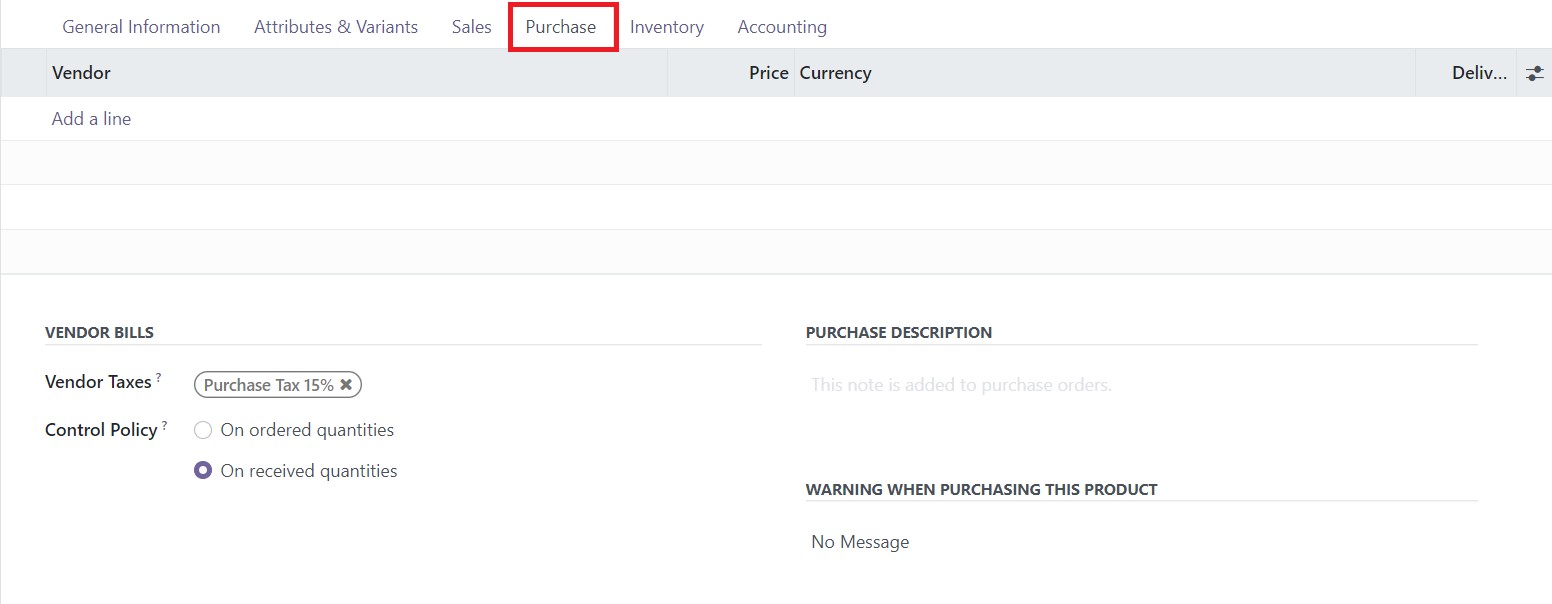This screenshot has width=1552, height=604.
Task: Switch to the Inventory tab
Action: (667, 27)
